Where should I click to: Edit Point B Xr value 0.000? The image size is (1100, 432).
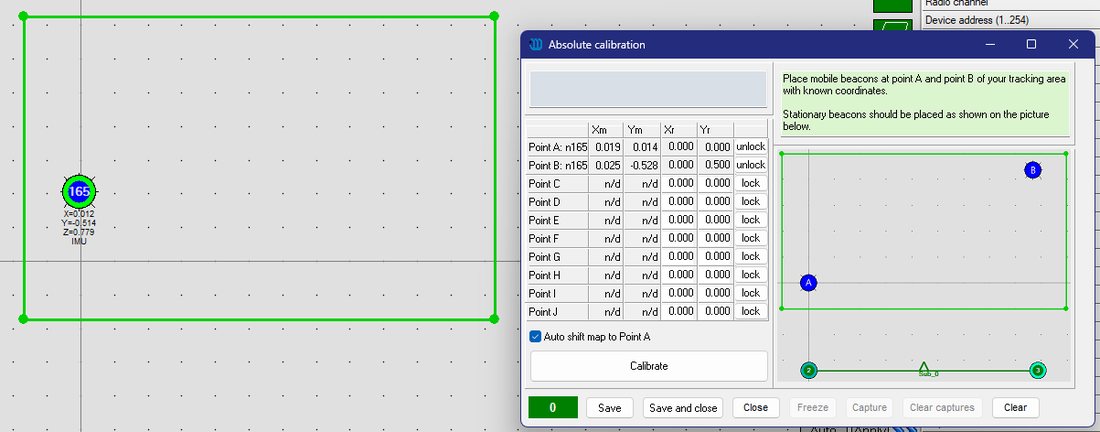tap(679, 165)
